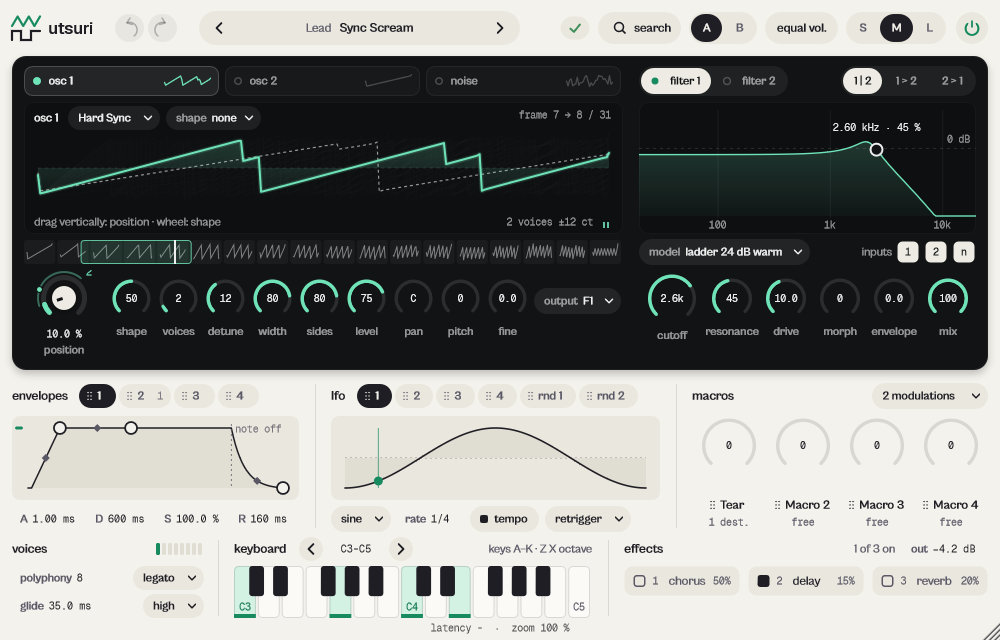Screen dimensions: 1000x640
Task: Shift keyboard range down with left arrow
Action: tap(311, 549)
